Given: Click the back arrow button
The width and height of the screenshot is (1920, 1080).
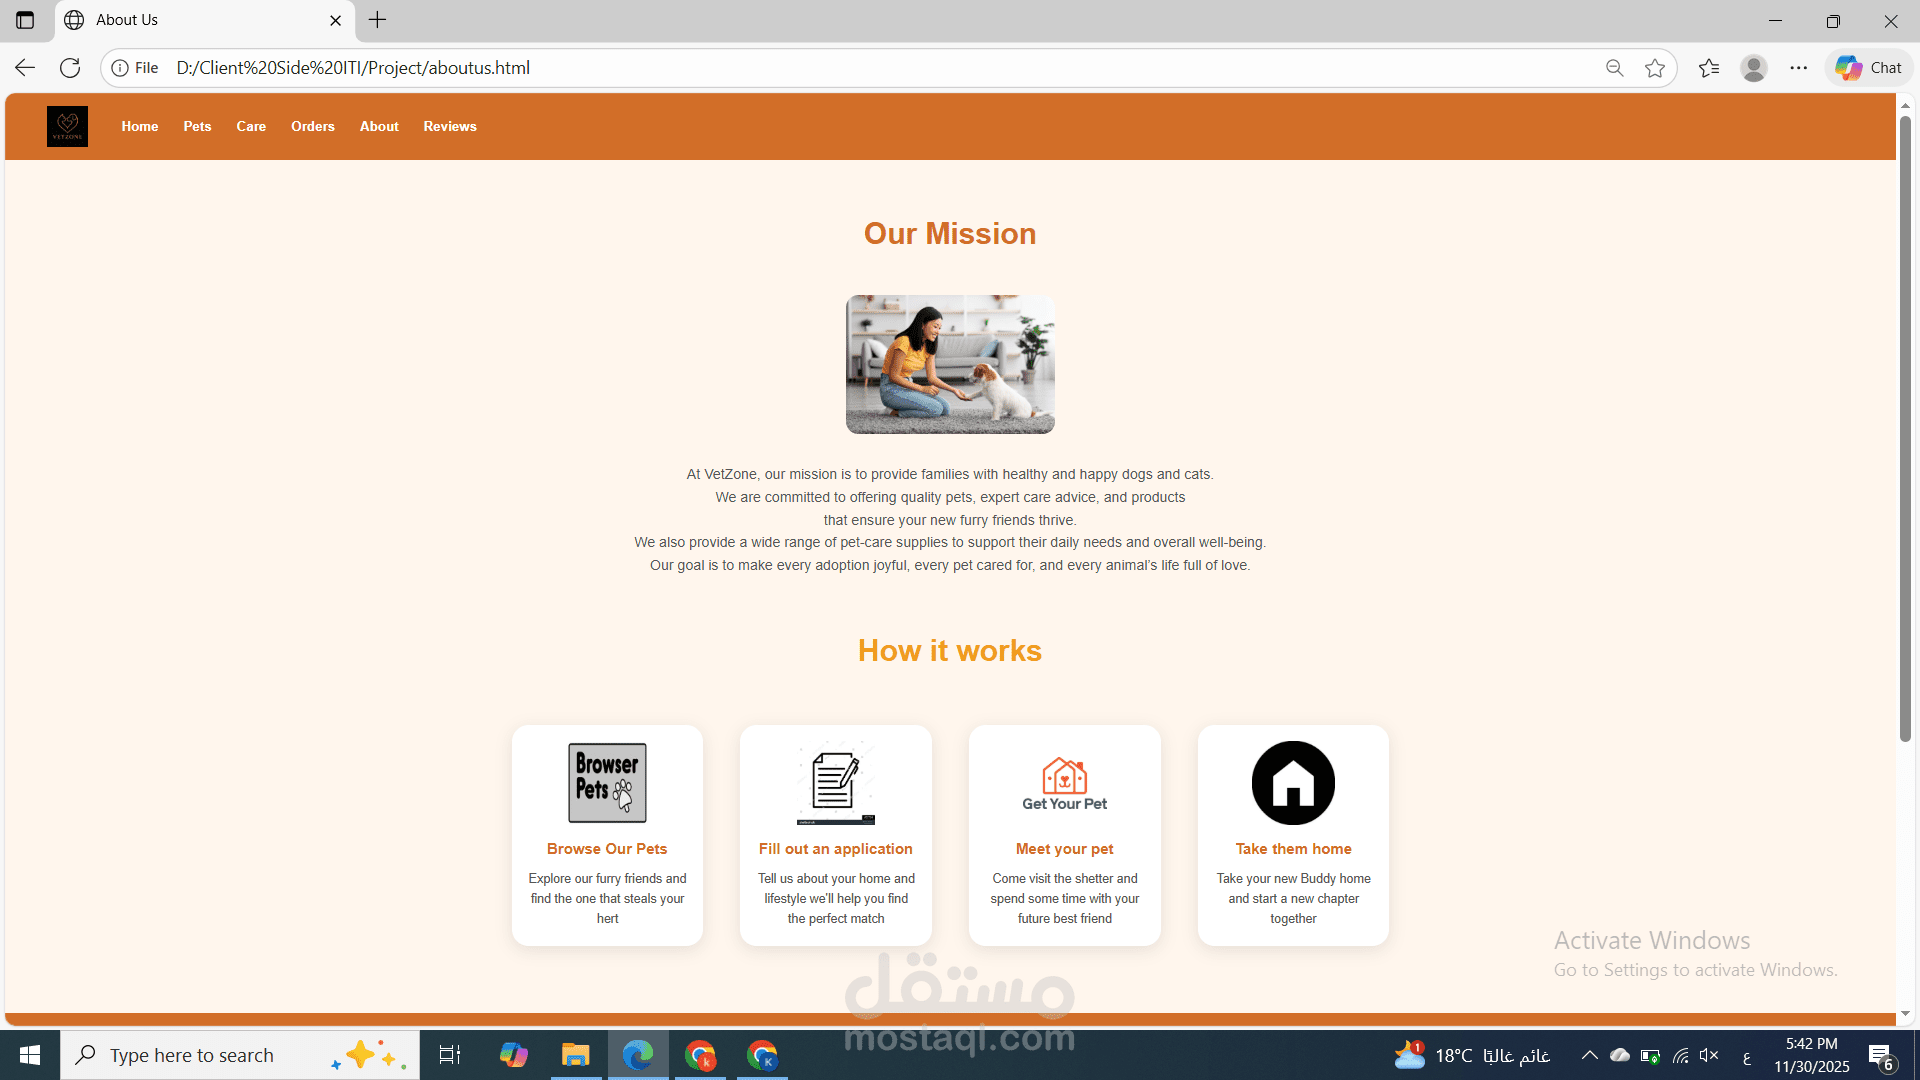Looking at the screenshot, I should (x=25, y=68).
